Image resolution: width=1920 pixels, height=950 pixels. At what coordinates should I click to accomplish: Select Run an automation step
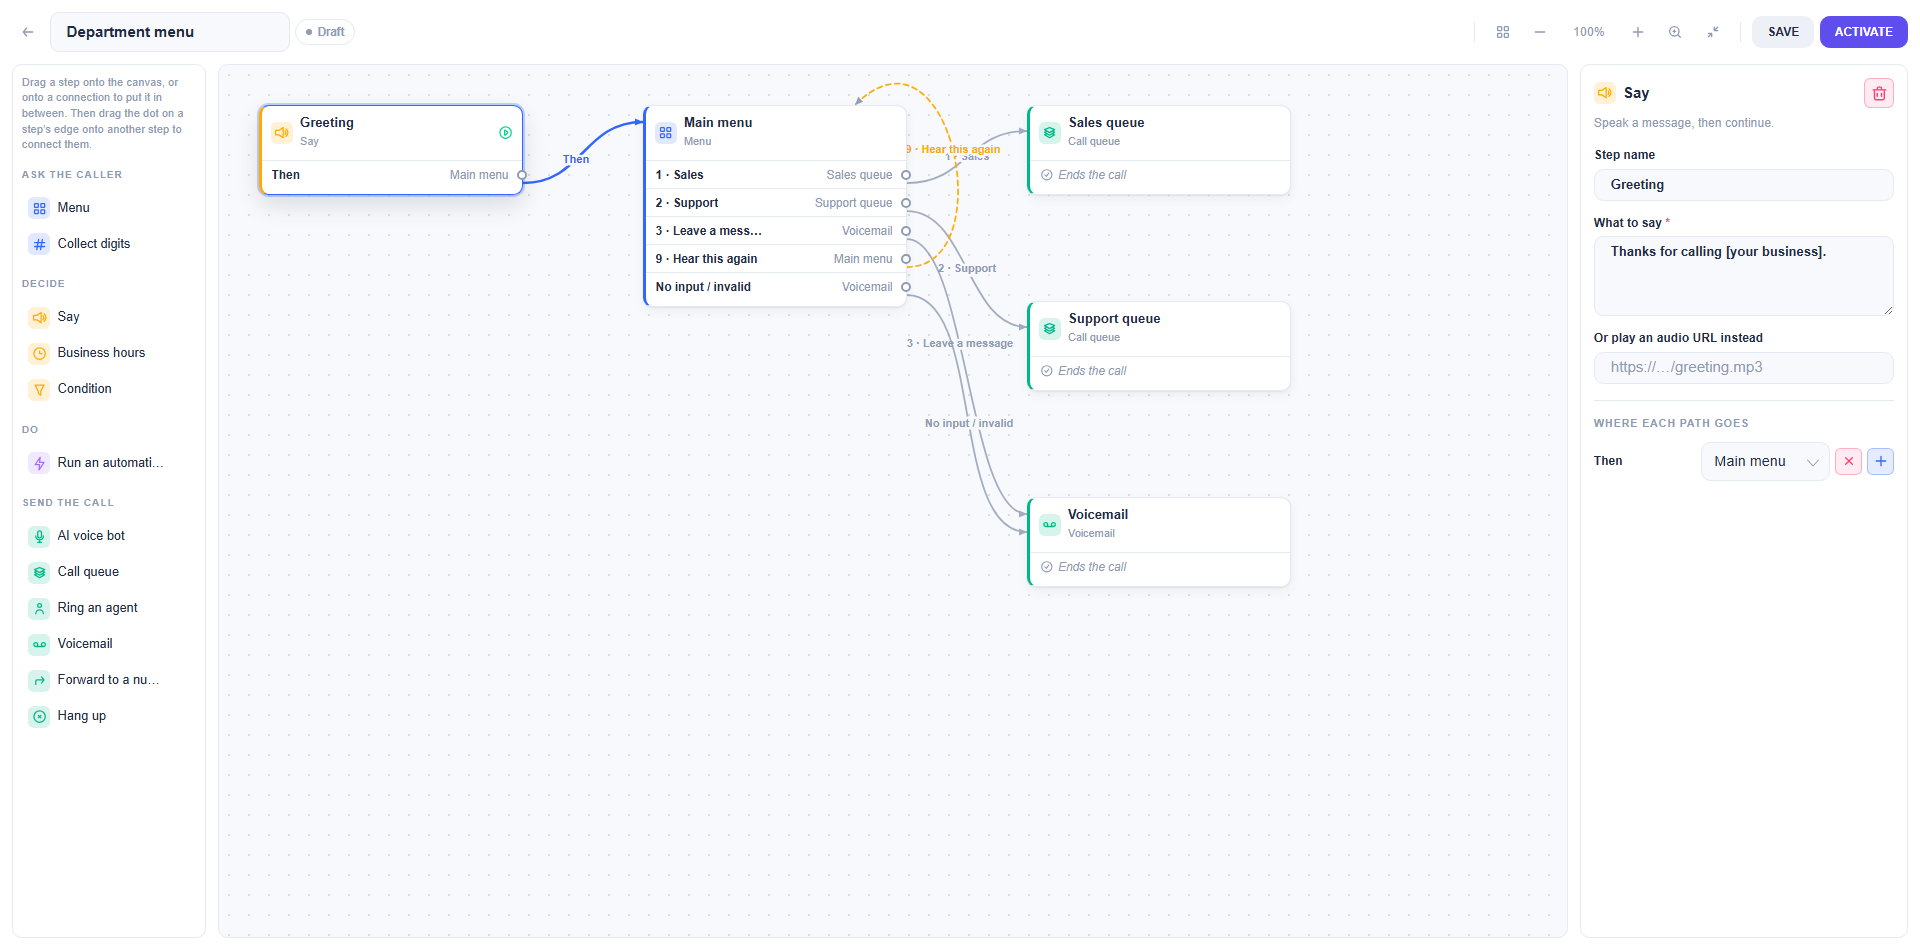(108, 463)
